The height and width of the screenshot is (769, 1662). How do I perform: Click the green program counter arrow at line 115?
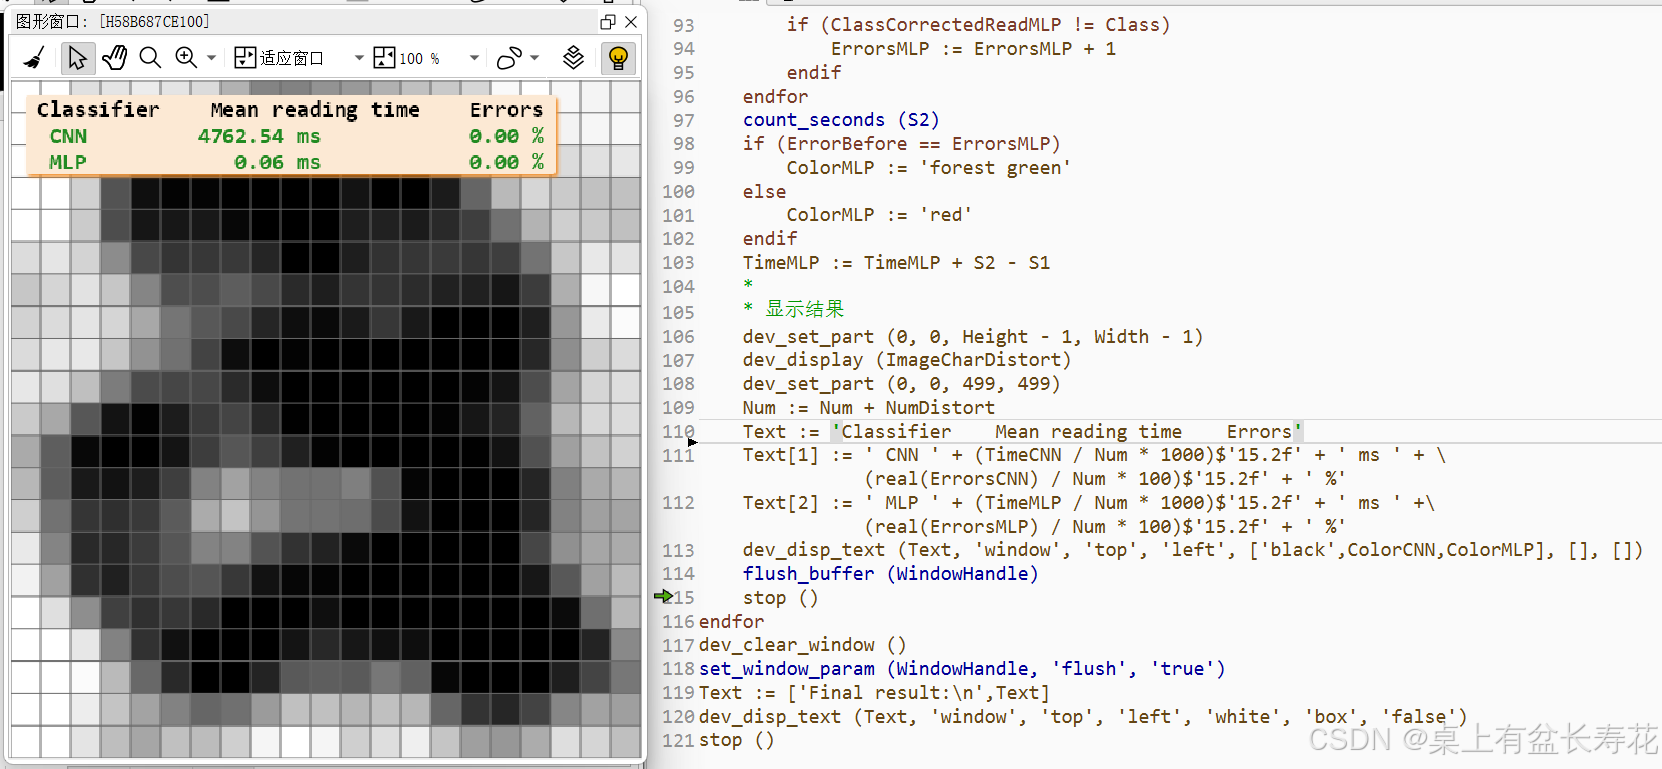663,596
